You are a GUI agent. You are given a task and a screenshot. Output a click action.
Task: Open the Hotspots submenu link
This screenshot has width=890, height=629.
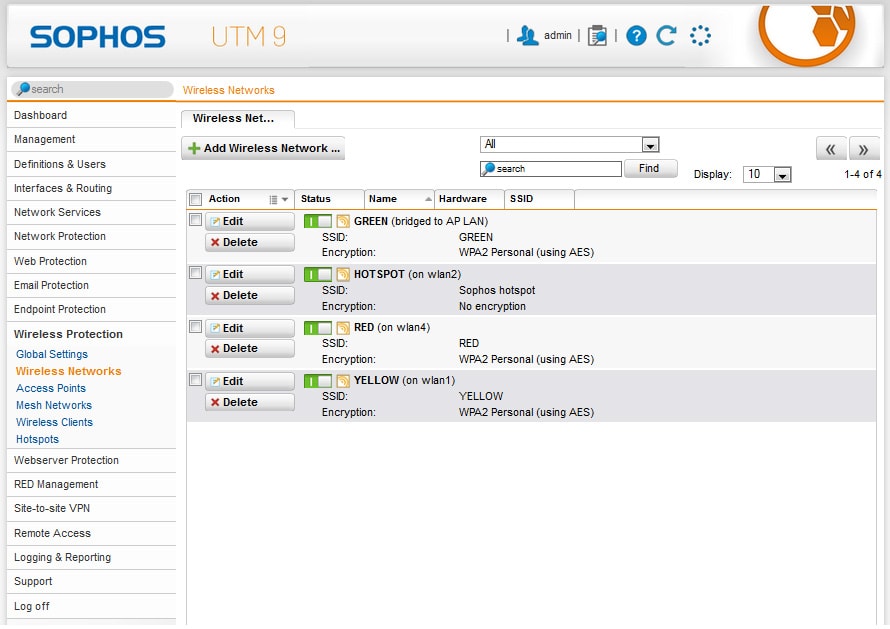tap(37, 439)
